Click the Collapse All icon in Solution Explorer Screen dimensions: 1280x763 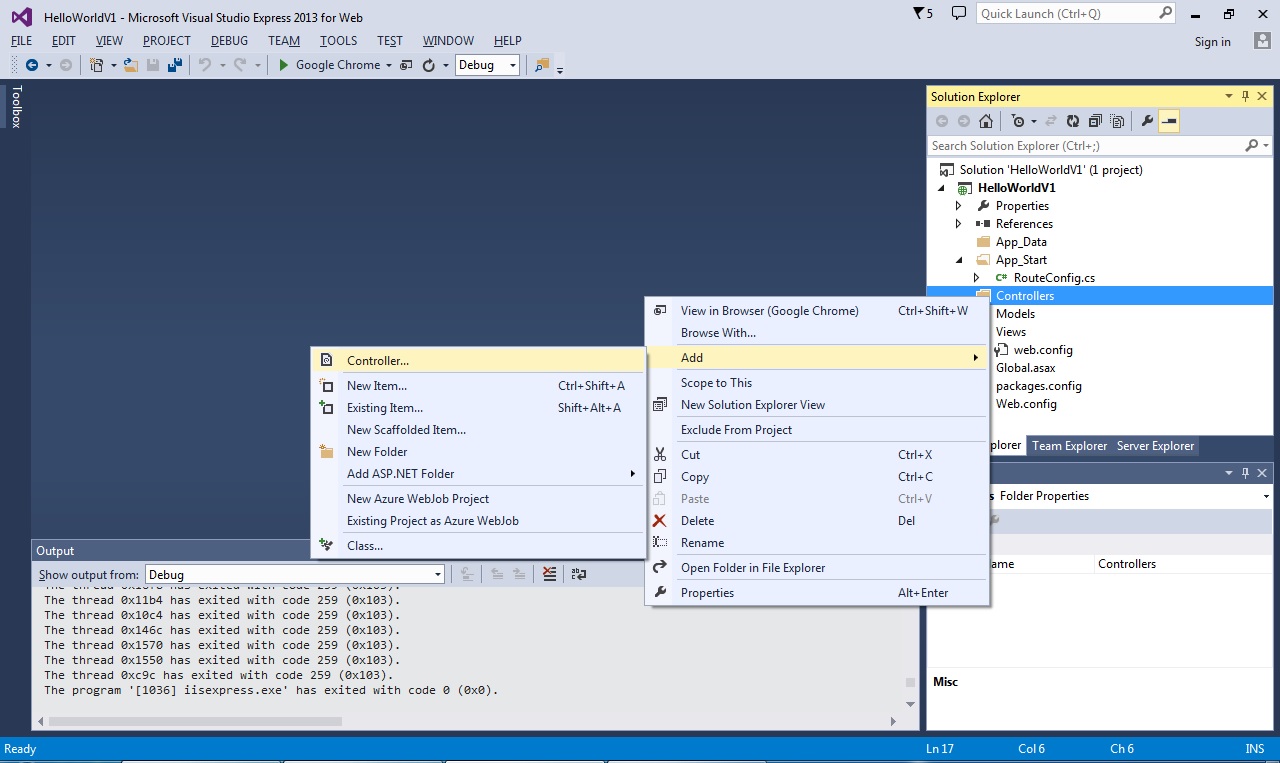tap(1095, 121)
